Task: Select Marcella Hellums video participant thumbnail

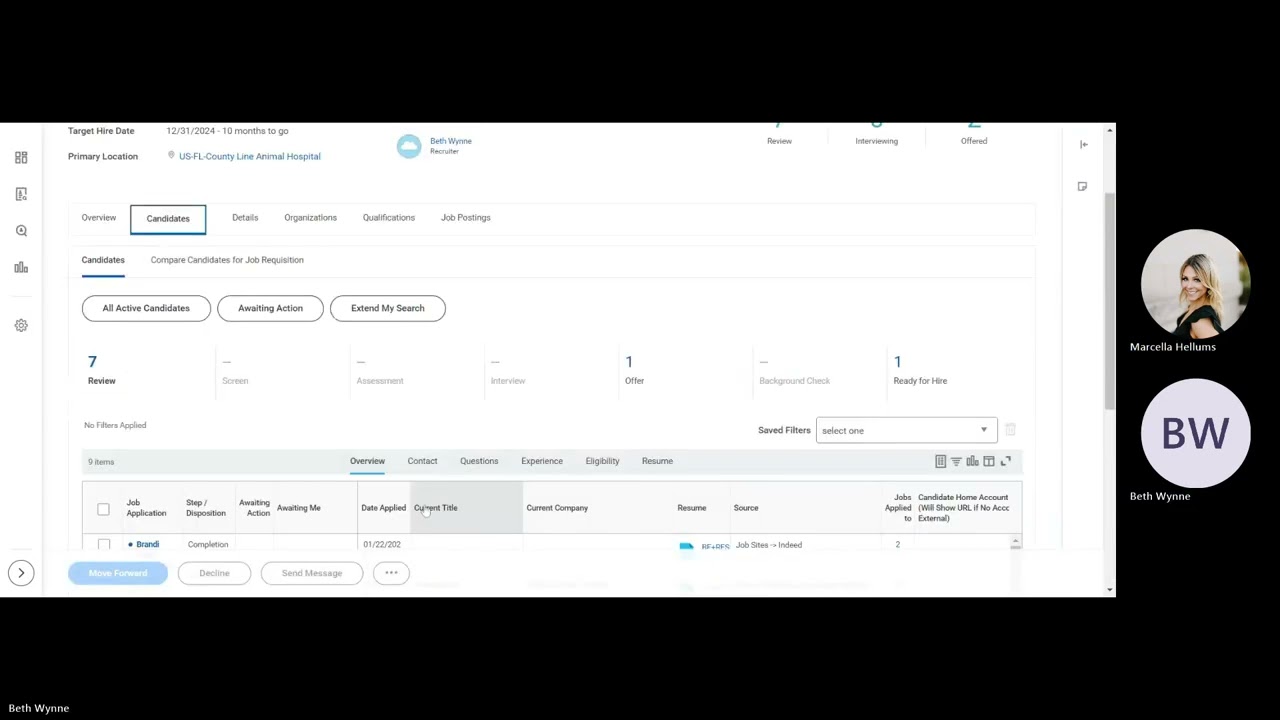Action: [1195, 283]
